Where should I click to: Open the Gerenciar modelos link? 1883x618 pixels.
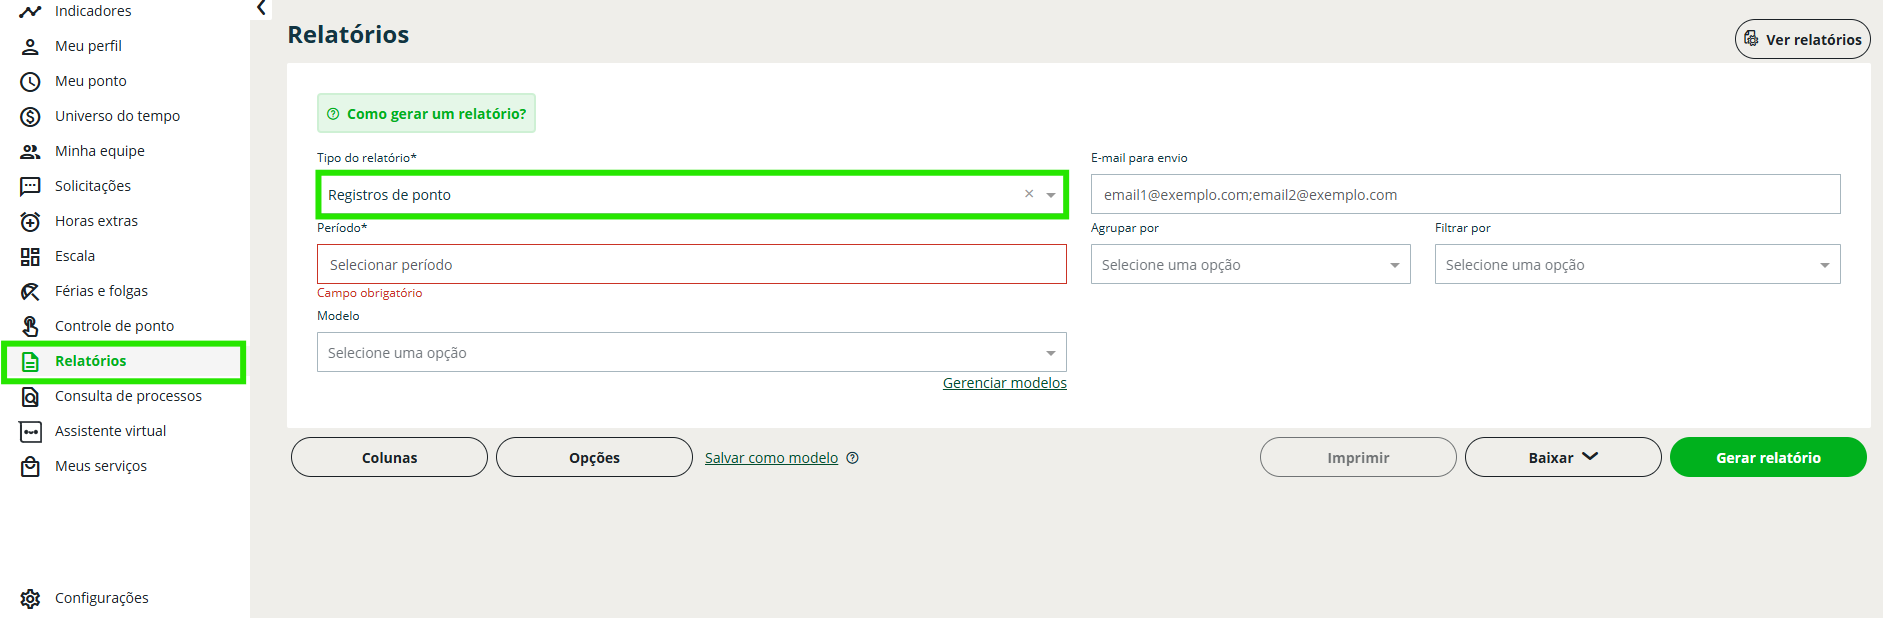pyautogui.click(x=1004, y=383)
